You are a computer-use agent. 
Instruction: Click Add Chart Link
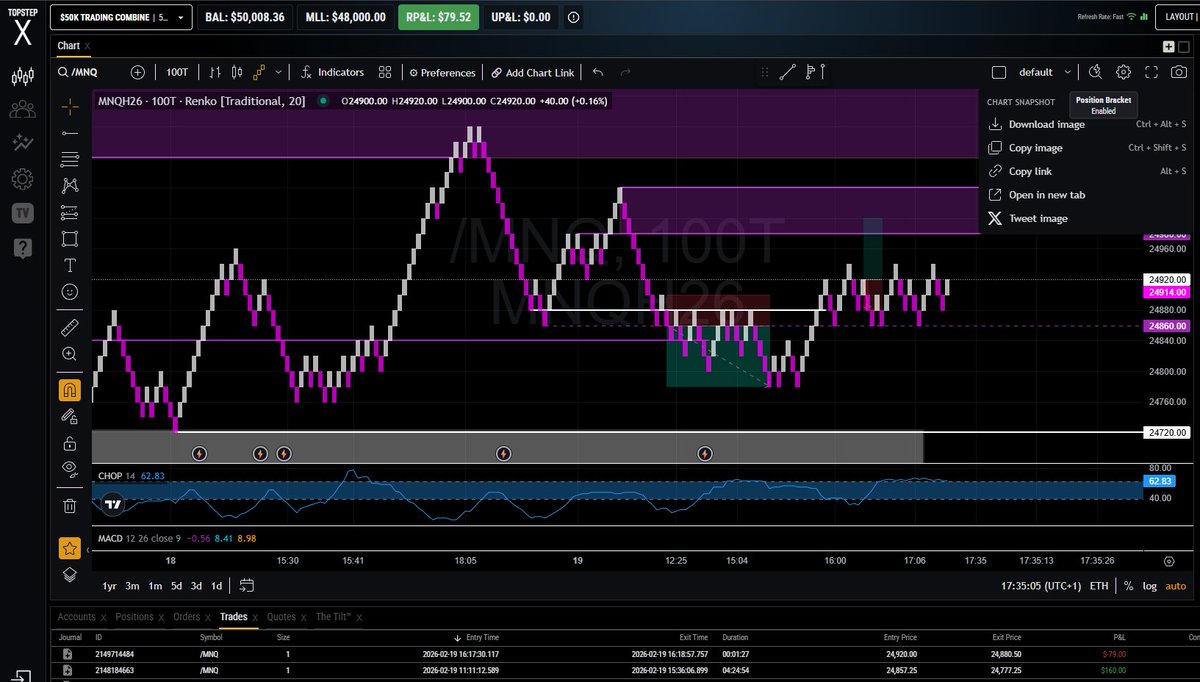pyautogui.click(x=533, y=72)
